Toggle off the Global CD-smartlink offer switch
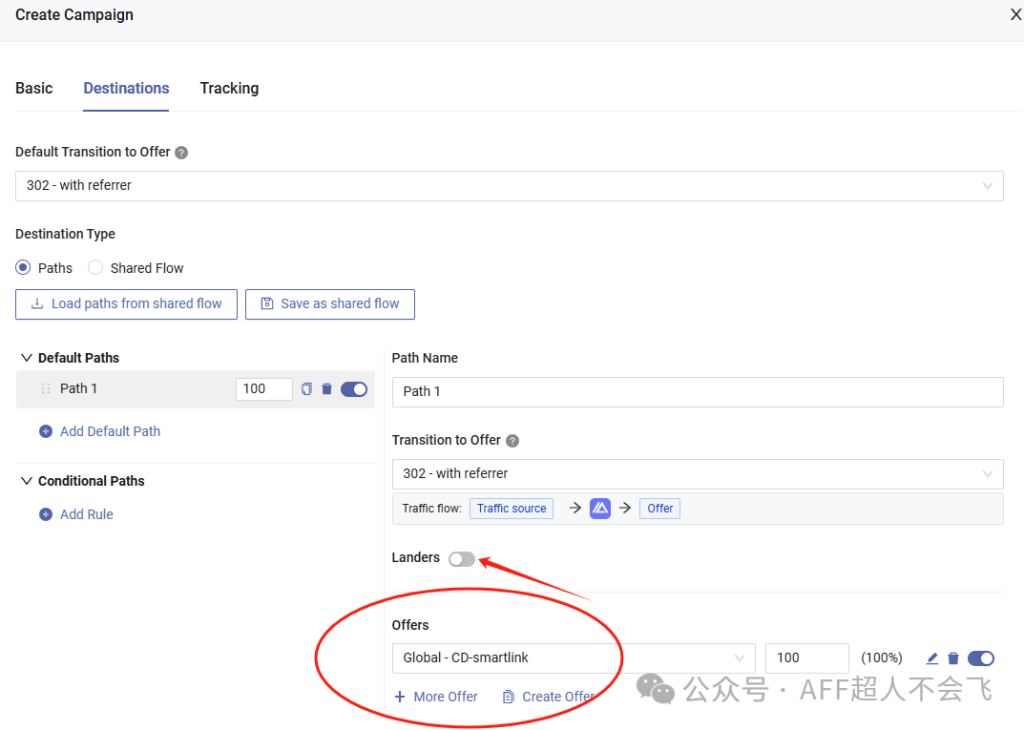The width and height of the screenshot is (1024, 730). tap(981, 658)
